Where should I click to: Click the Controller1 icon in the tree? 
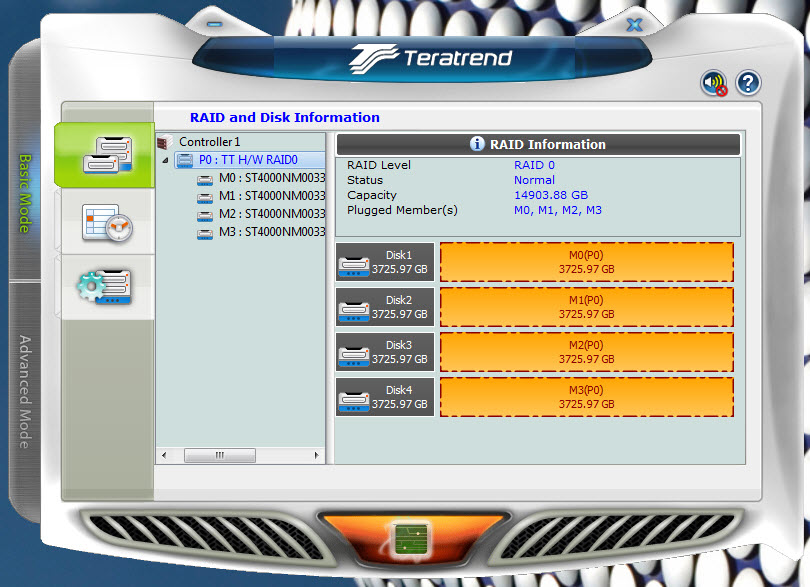[x=165, y=142]
